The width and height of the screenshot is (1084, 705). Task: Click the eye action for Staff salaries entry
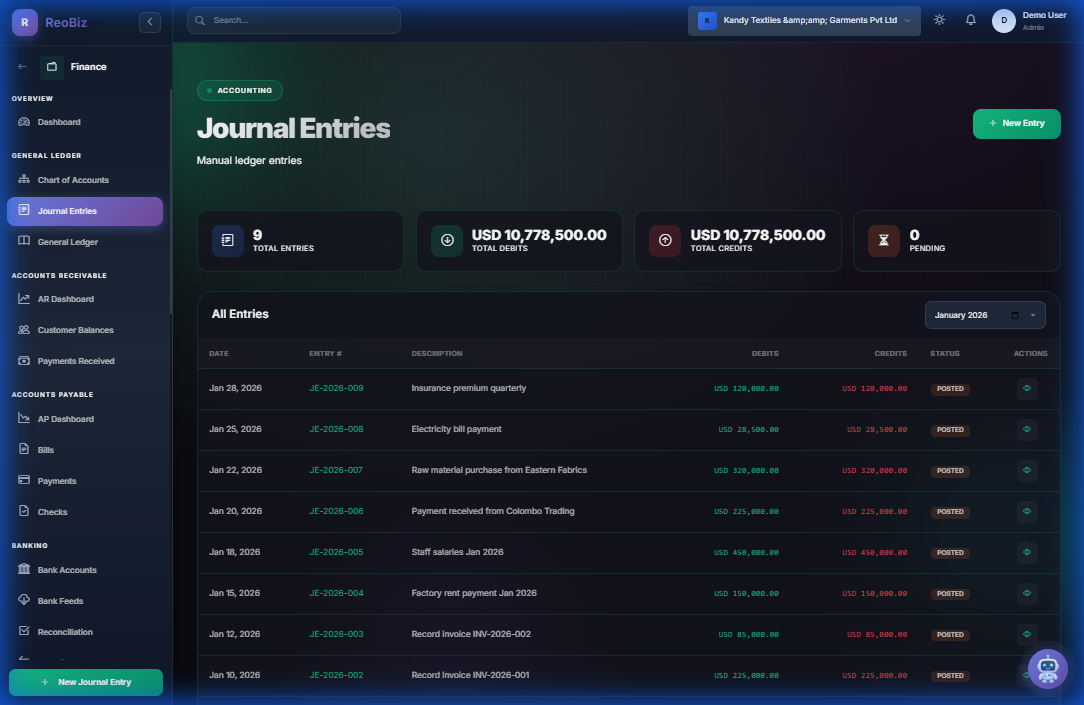tap(1027, 552)
